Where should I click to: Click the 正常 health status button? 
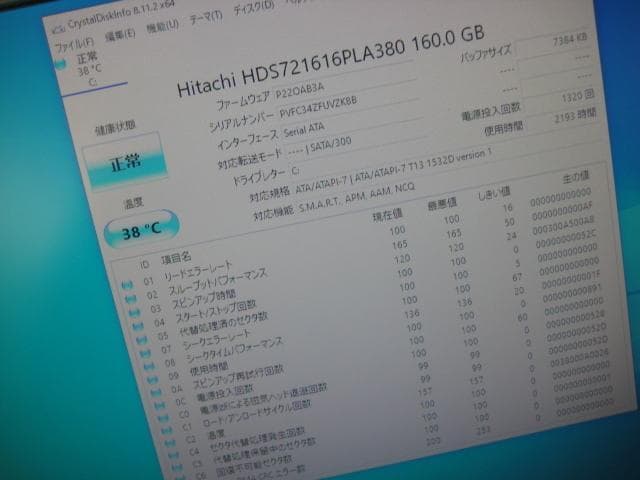coord(125,162)
